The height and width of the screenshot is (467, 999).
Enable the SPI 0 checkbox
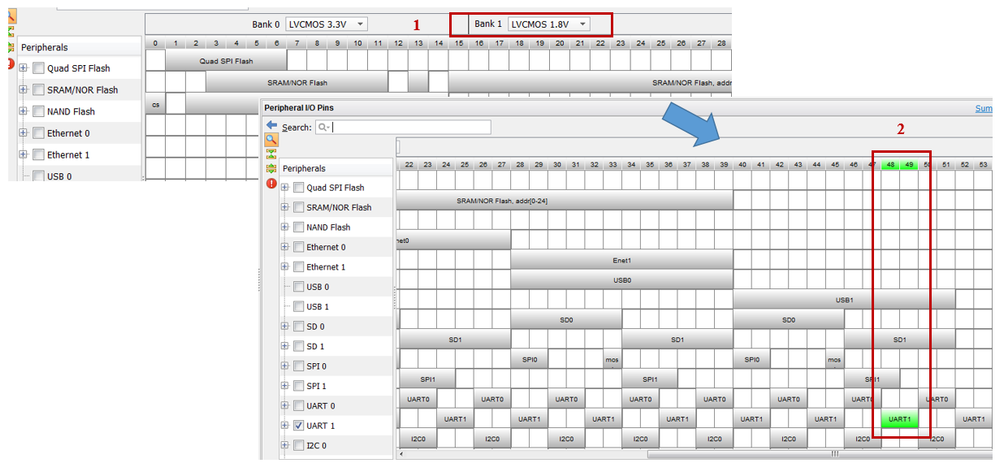(298, 366)
